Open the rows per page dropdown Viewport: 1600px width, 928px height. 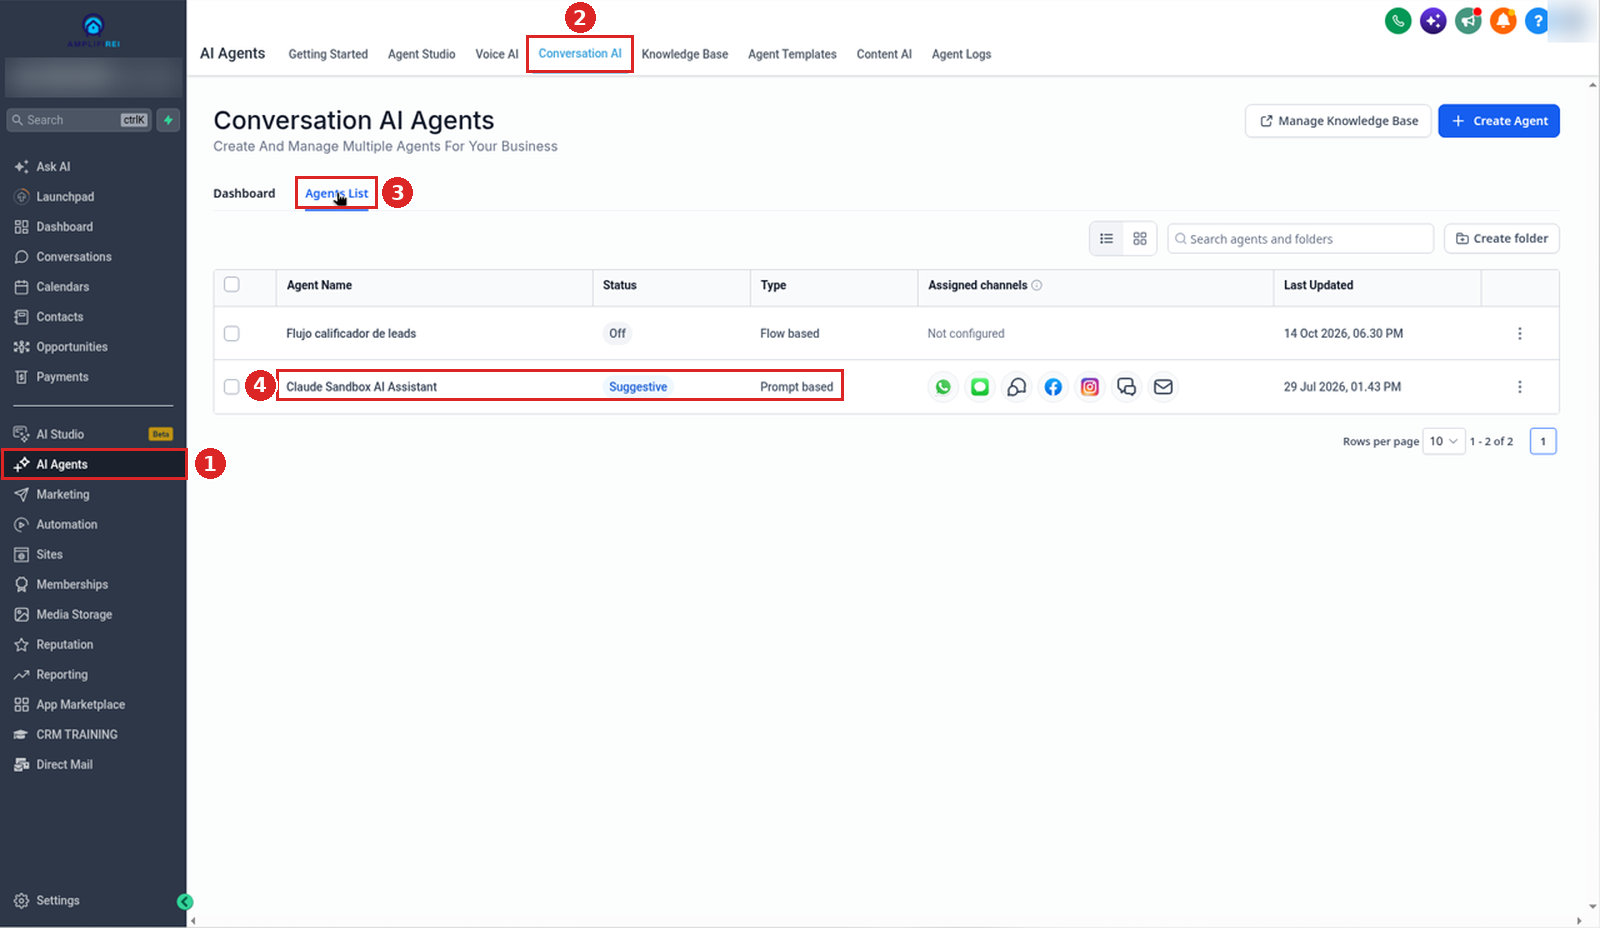[1444, 441]
